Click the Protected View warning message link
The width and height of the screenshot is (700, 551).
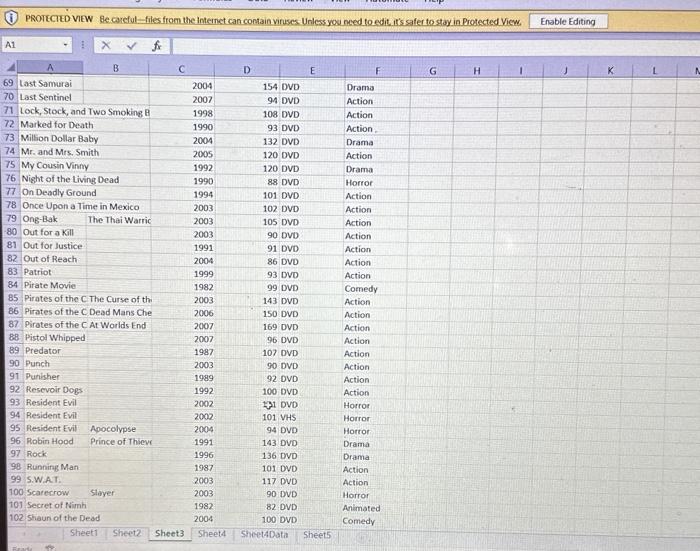(x=310, y=21)
